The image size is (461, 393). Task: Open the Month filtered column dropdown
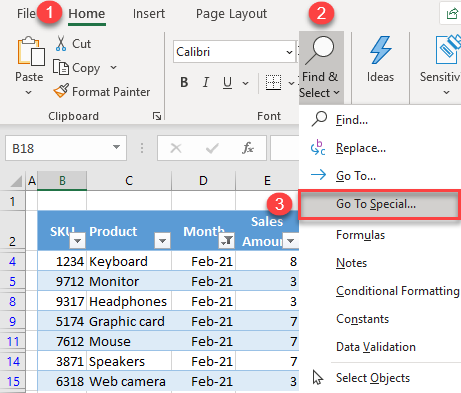coord(227,241)
